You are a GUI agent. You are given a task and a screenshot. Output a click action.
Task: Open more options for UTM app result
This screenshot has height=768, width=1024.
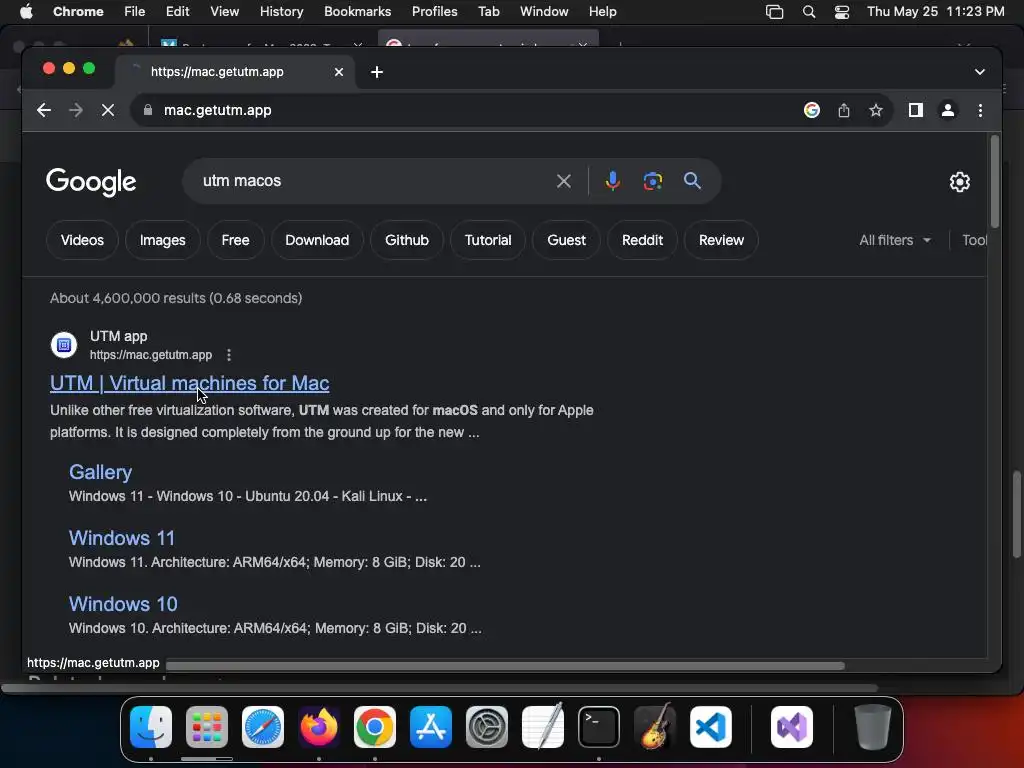coord(229,355)
